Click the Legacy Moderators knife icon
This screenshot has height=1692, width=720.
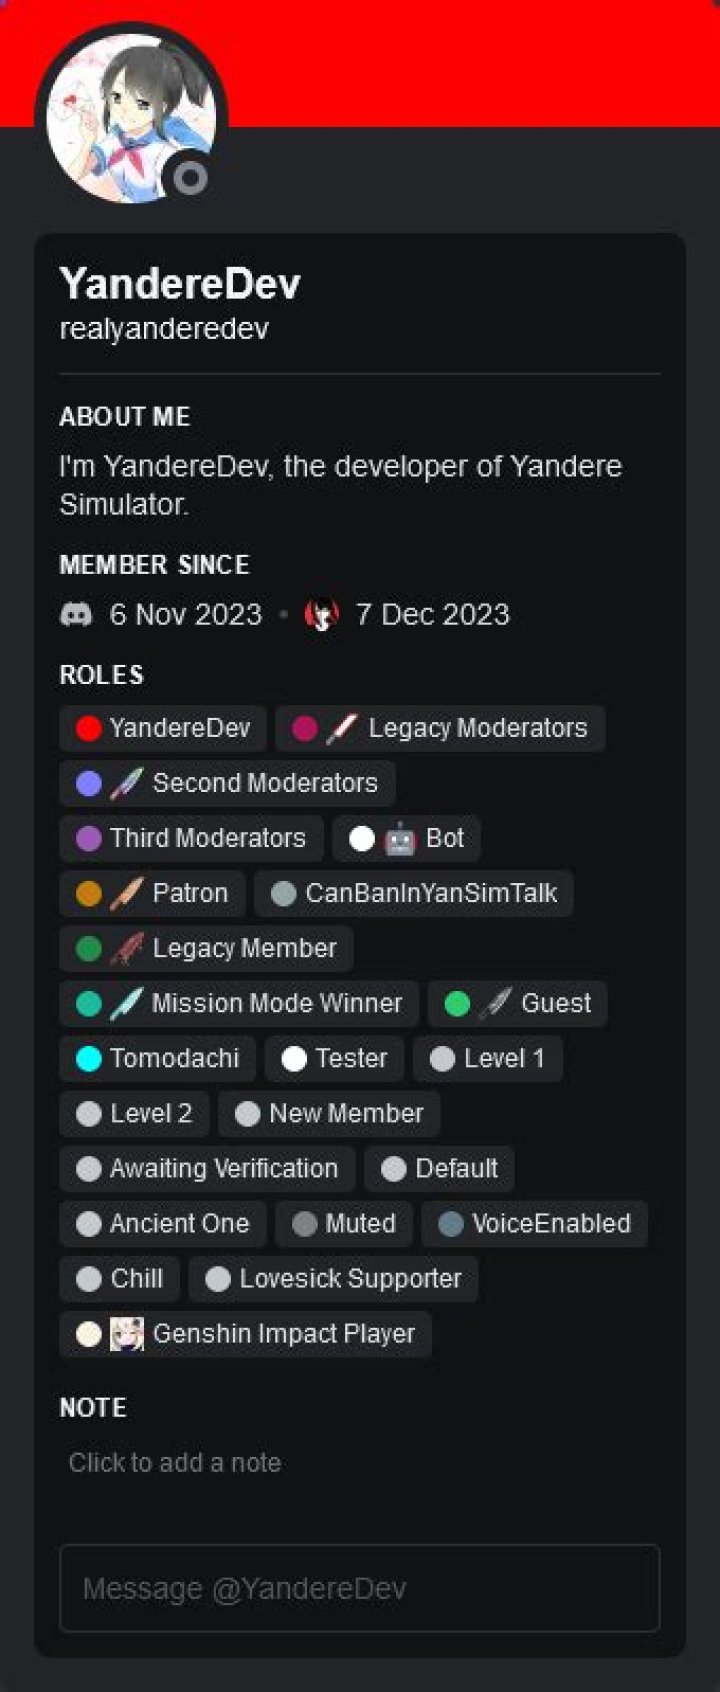(x=341, y=728)
